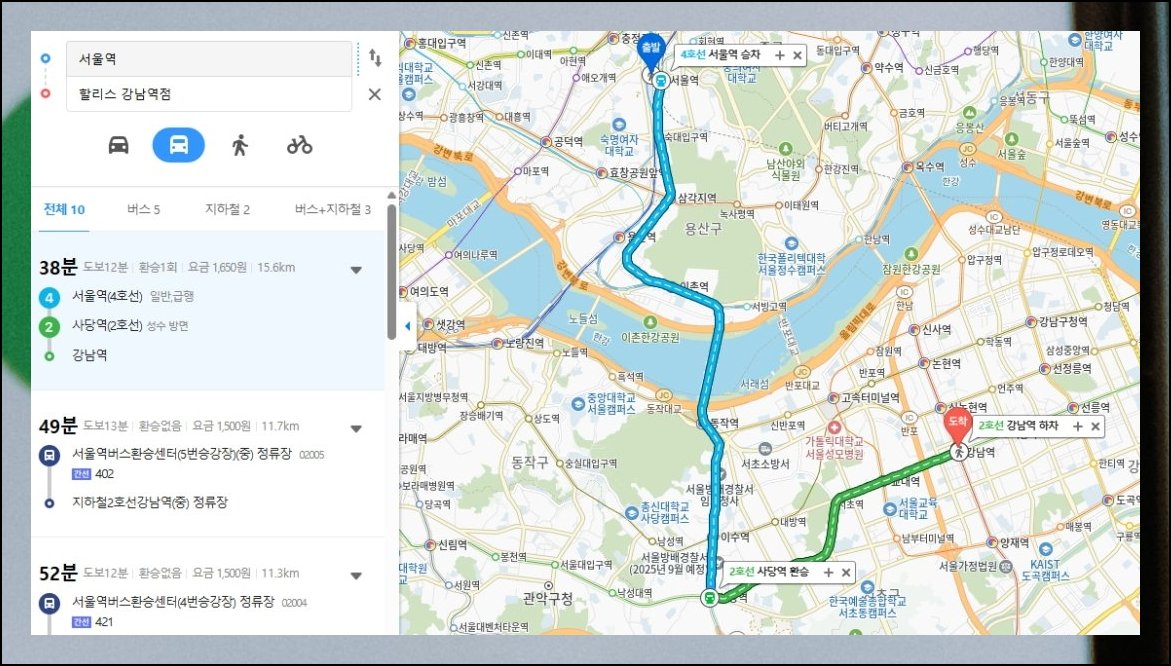Click the bus icon beside 서울역버스환승센터(4번승강장)
Screen dimensions: 1171x666
(49, 603)
